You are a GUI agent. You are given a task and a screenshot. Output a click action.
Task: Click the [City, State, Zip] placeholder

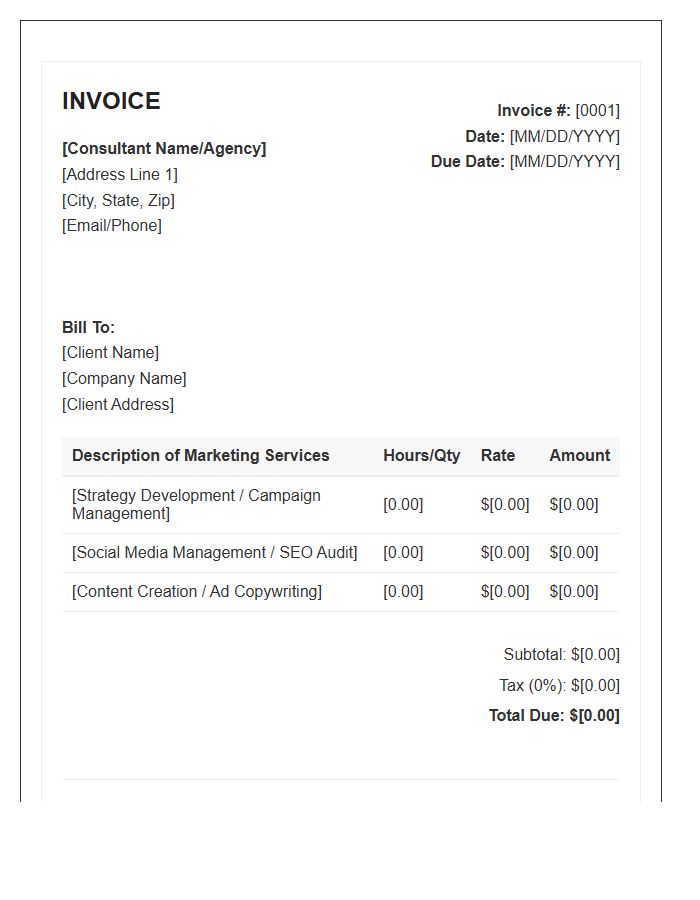point(118,200)
